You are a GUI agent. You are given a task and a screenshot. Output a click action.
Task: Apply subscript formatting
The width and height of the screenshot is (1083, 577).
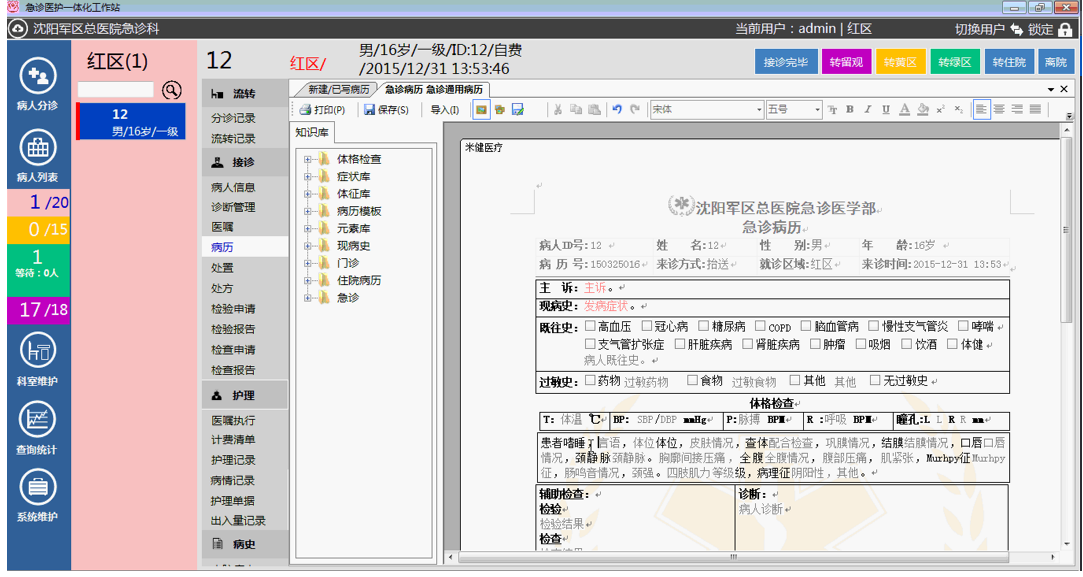tap(959, 109)
